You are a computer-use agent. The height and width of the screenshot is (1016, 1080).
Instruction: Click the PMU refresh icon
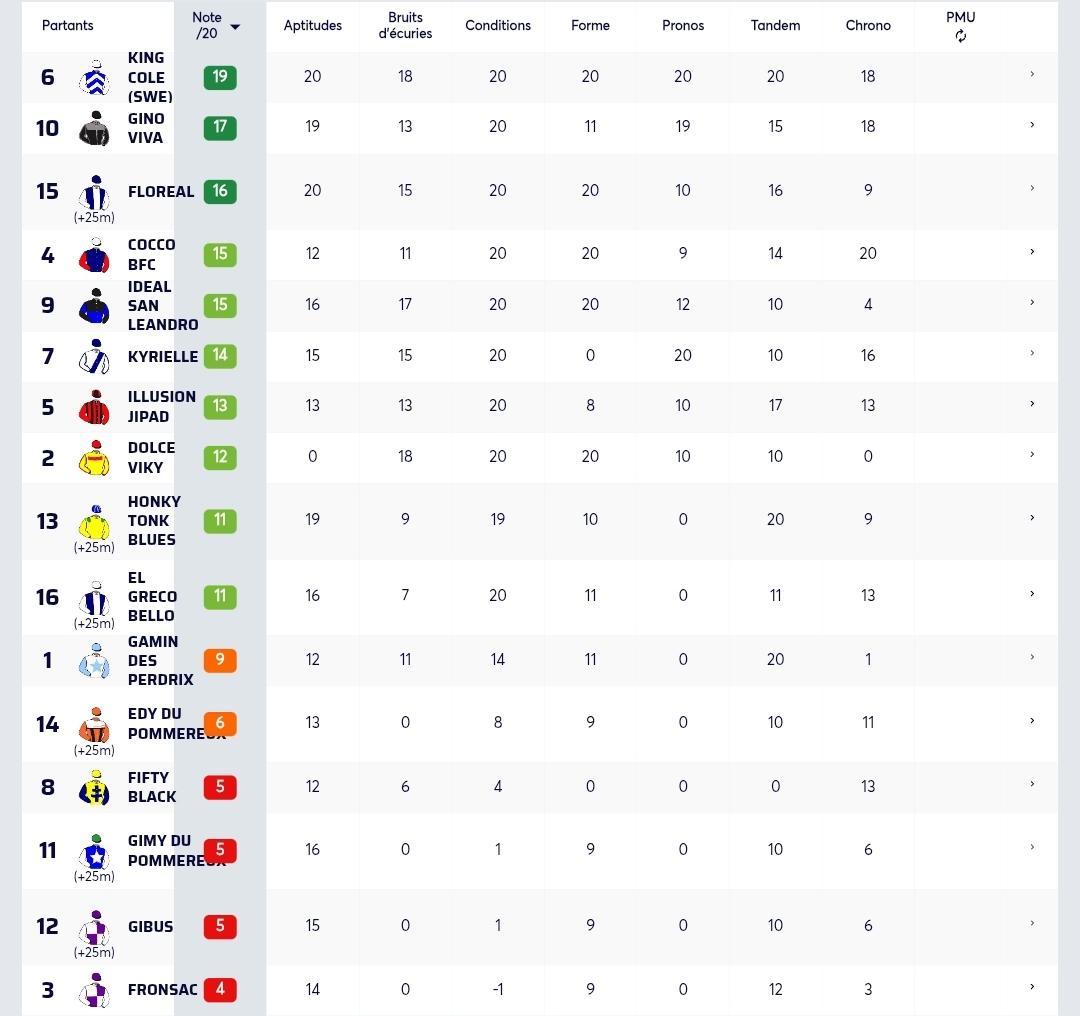[x=960, y=36]
